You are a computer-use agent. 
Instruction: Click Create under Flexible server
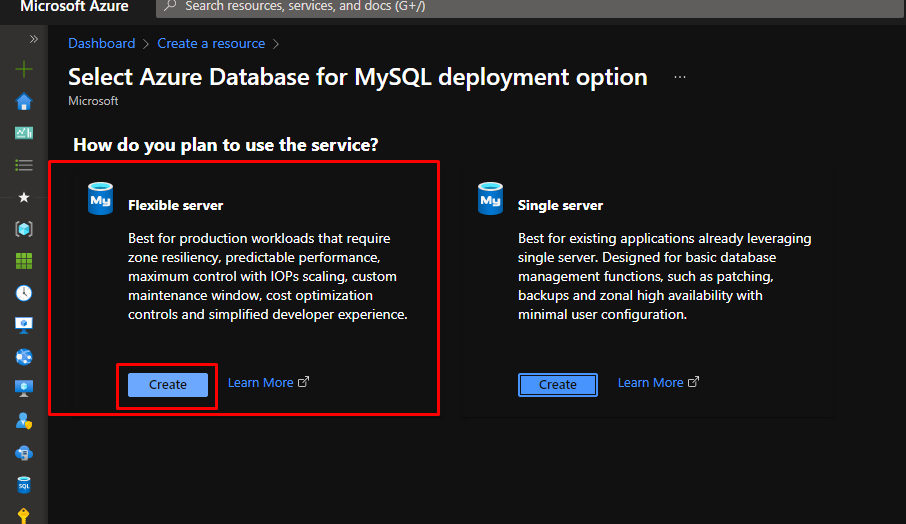click(x=168, y=385)
